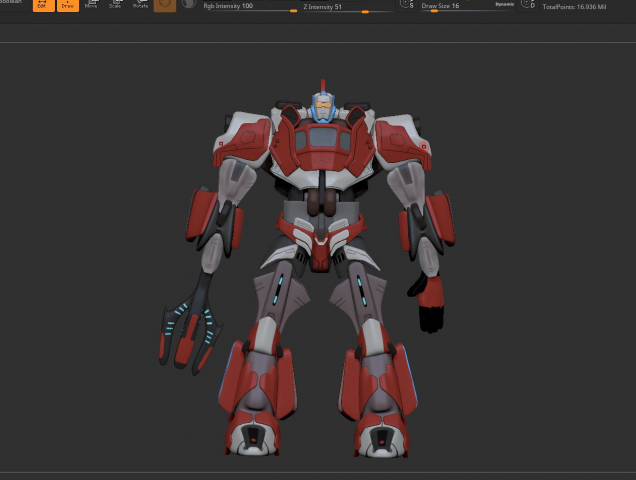This screenshot has height=480, width=636.
Task: Toggle Draw mode button
Action: [x=68, y=5]
